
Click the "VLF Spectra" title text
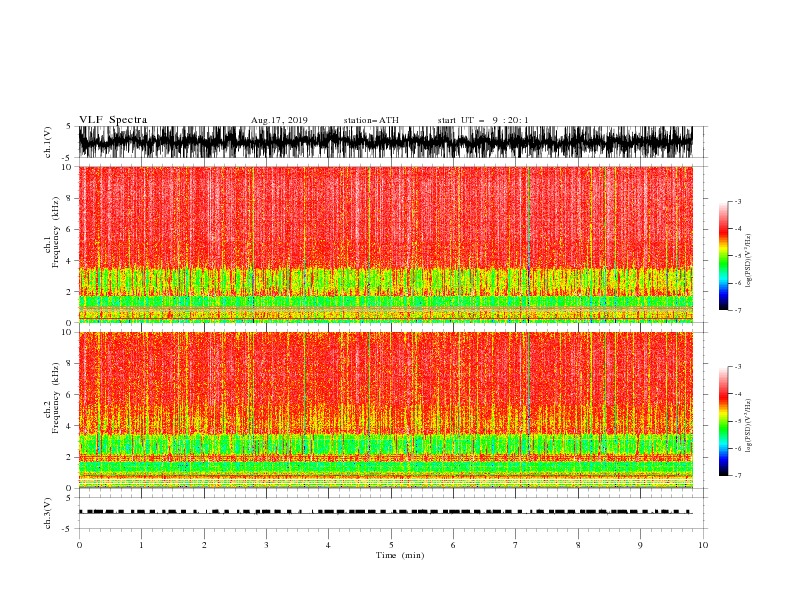click(113, 120)
